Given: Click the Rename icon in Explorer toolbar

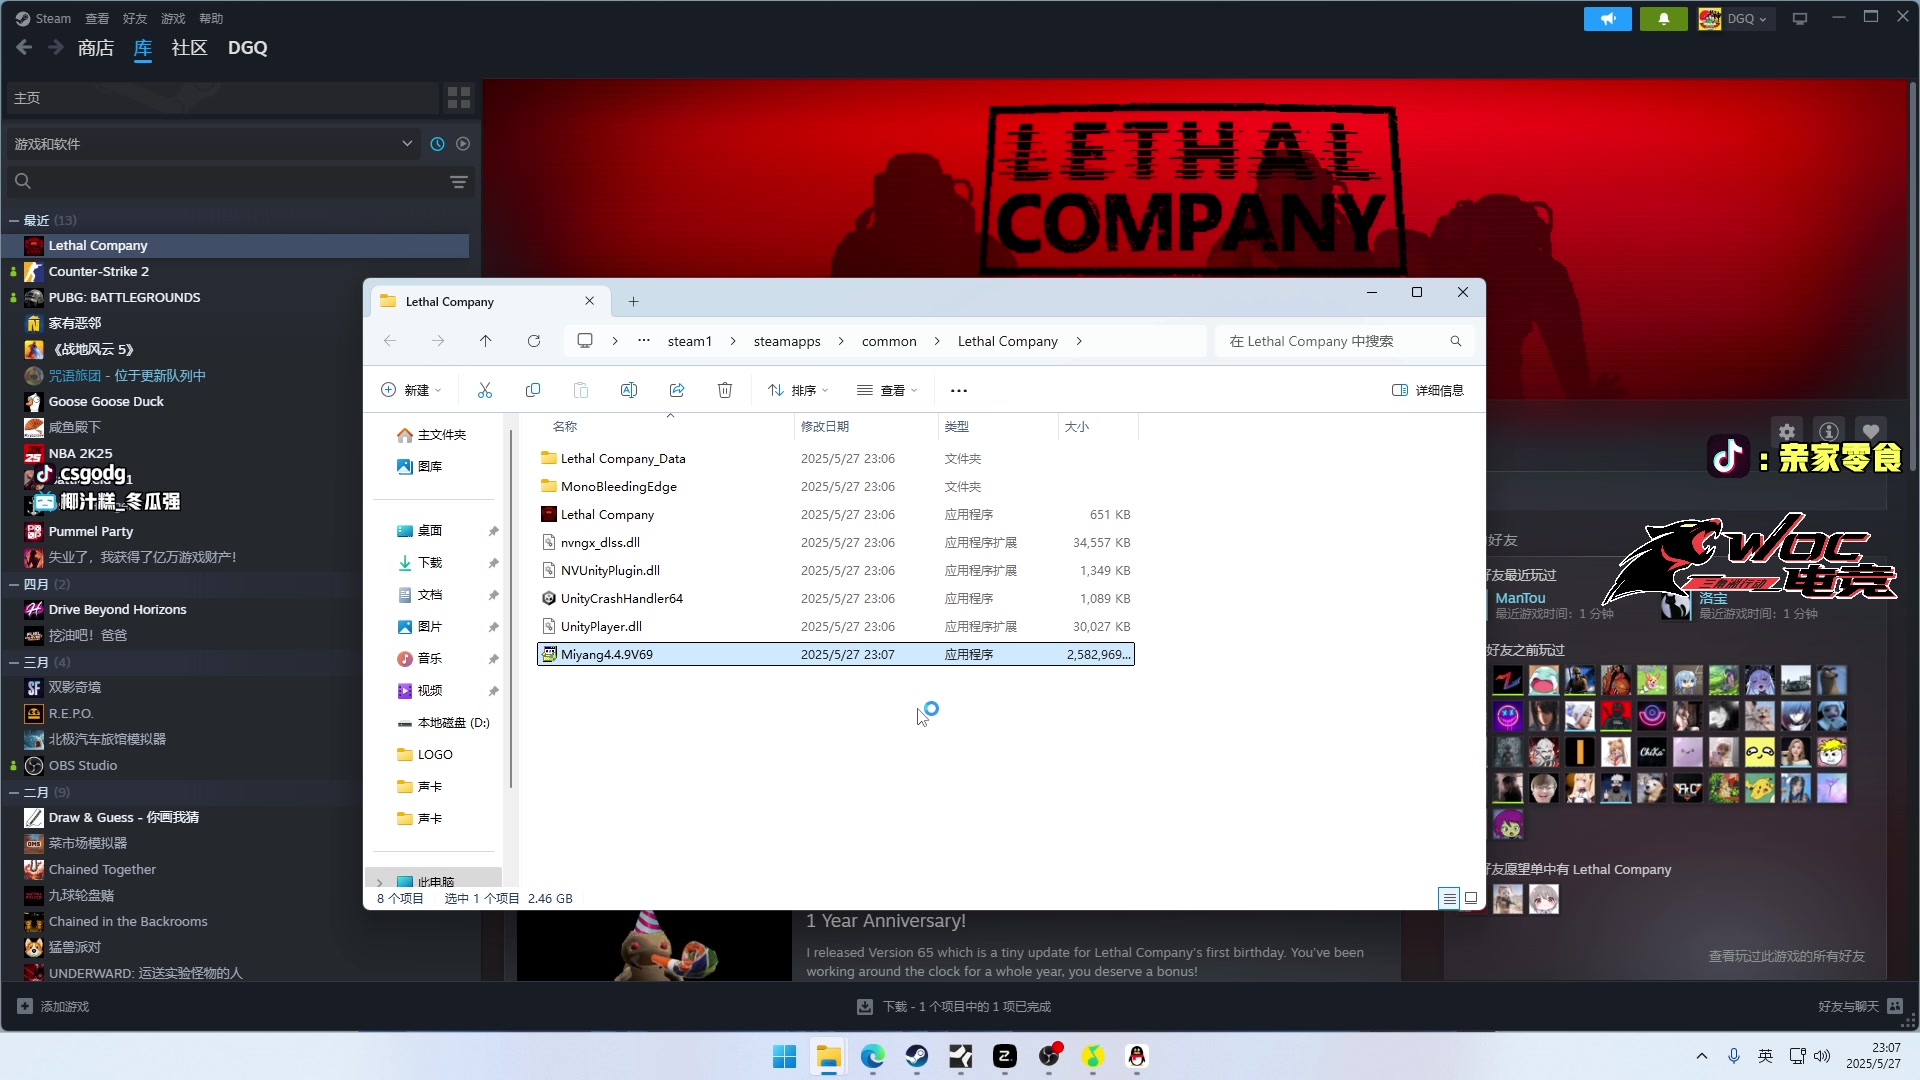Looking at the screenshot, I should pos(629,390).
